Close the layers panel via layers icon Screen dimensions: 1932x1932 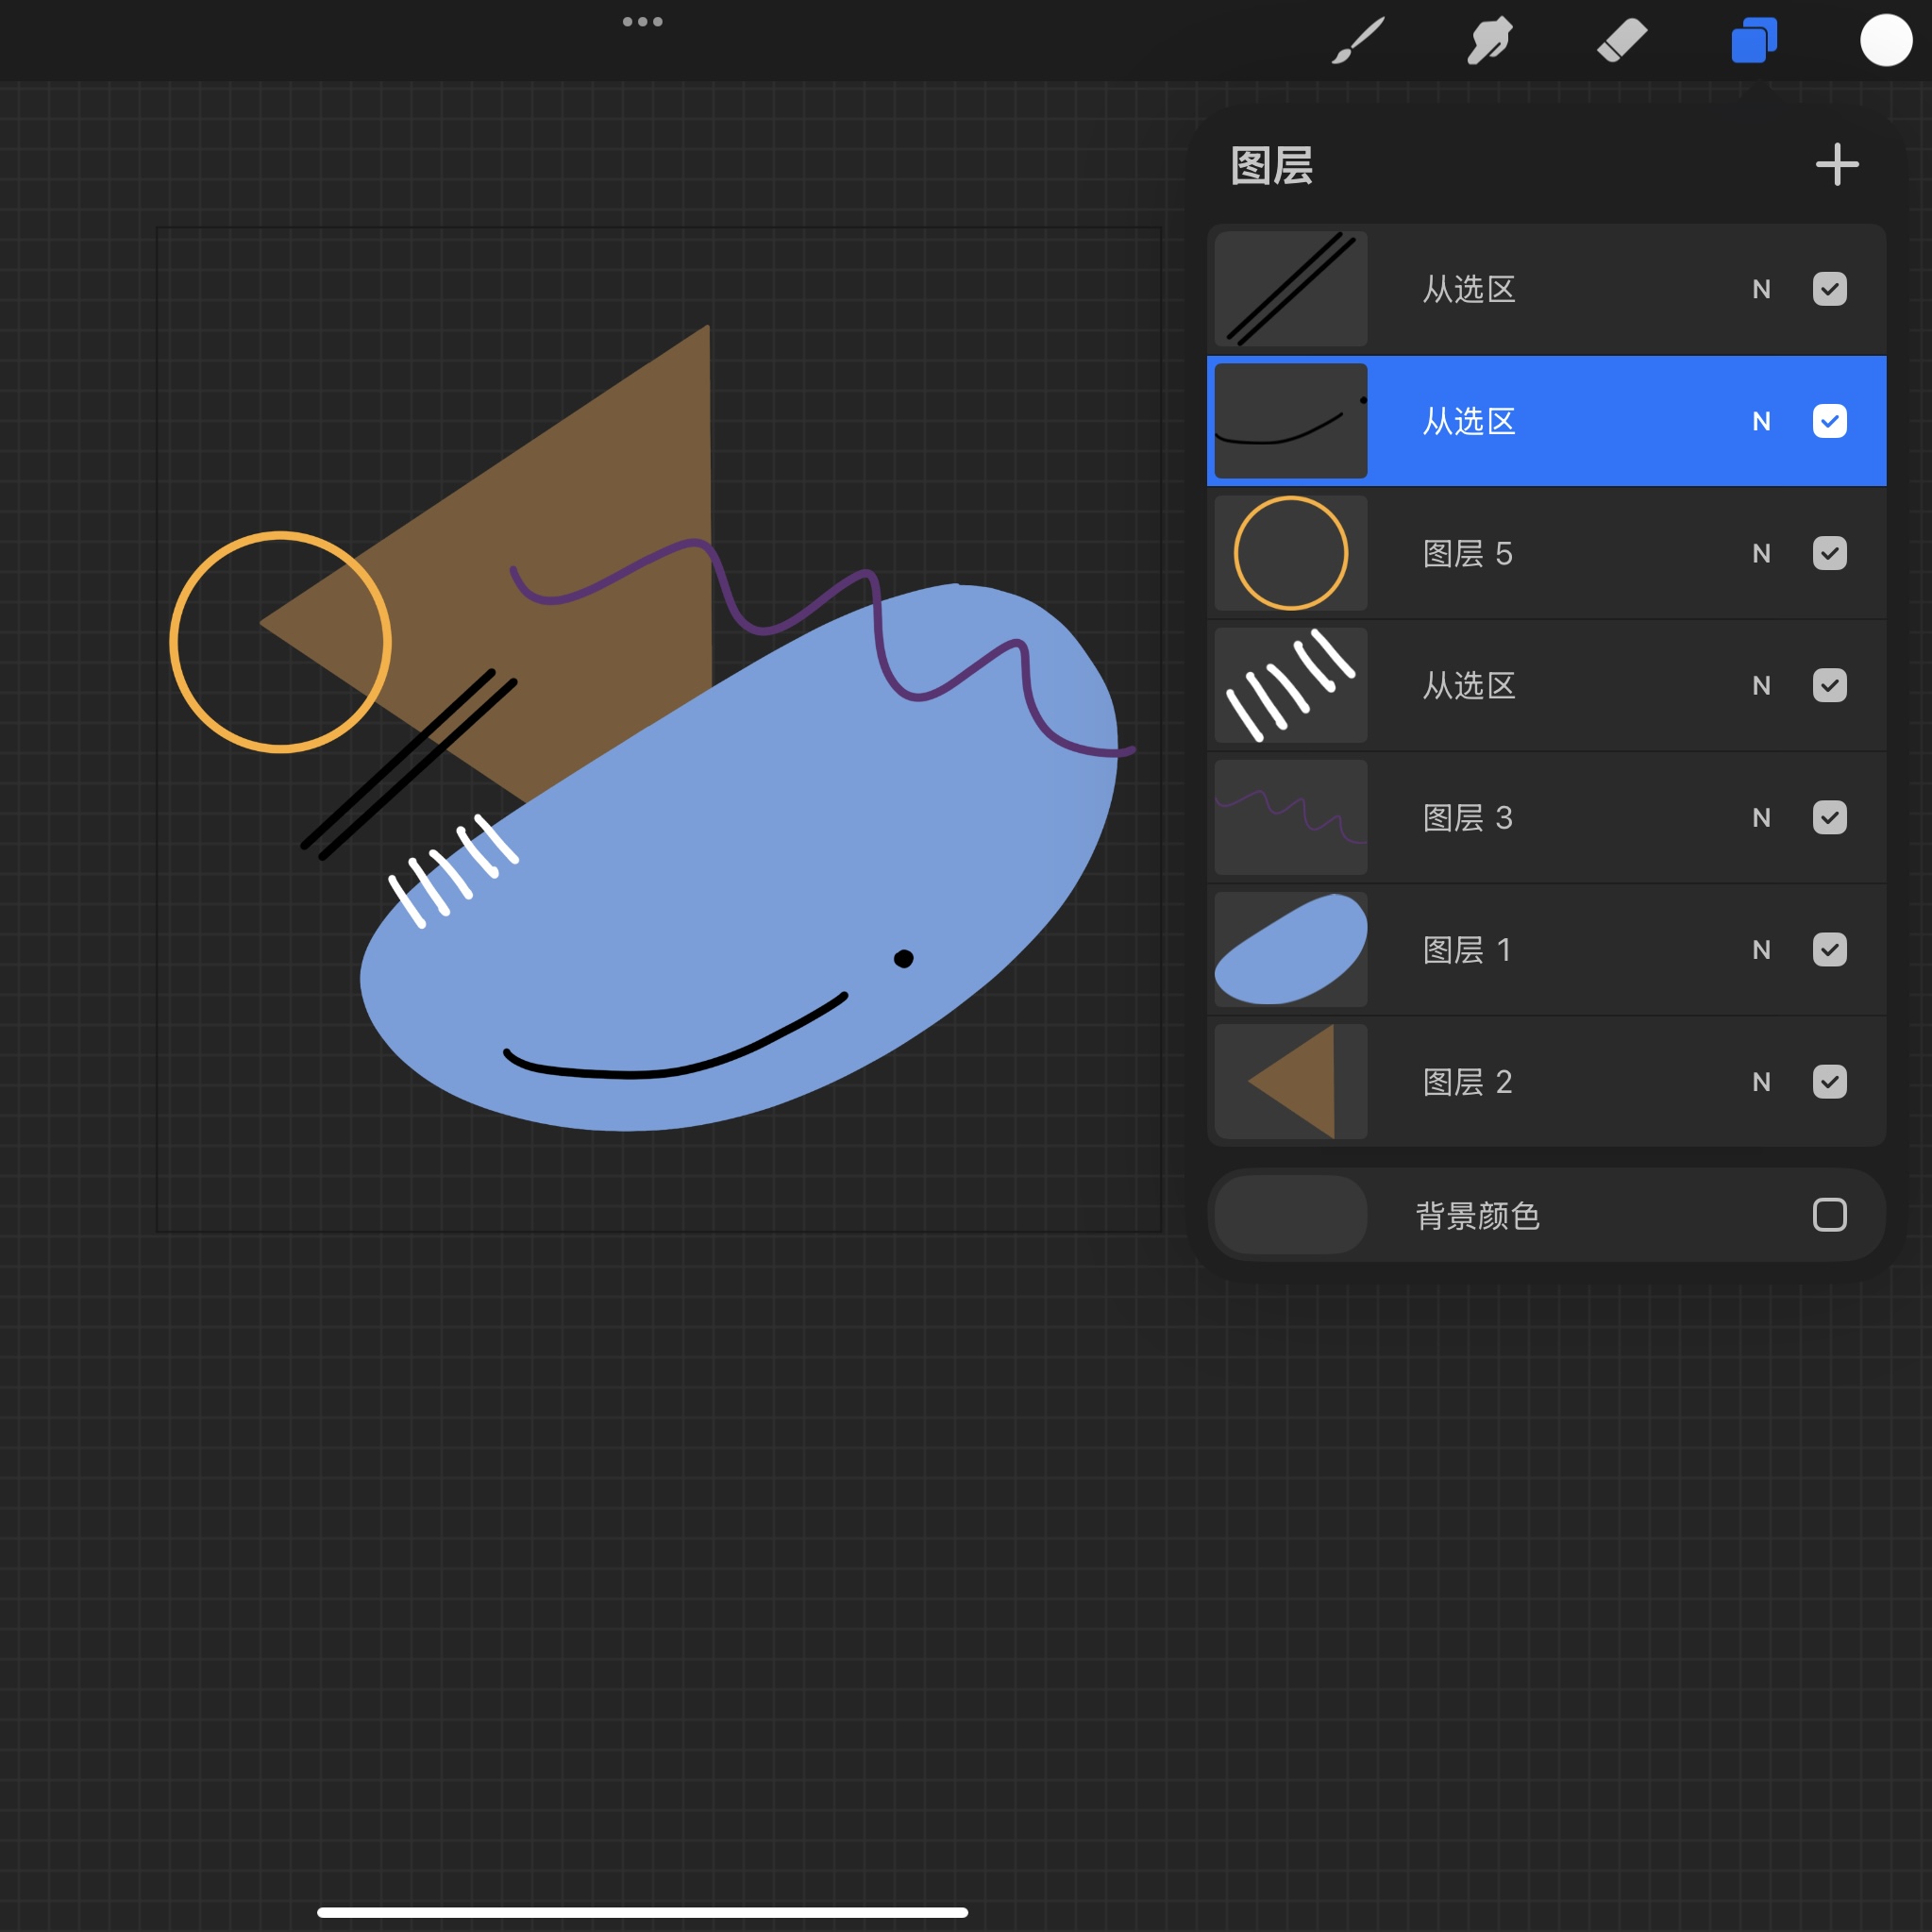[x=1753, y=41]
